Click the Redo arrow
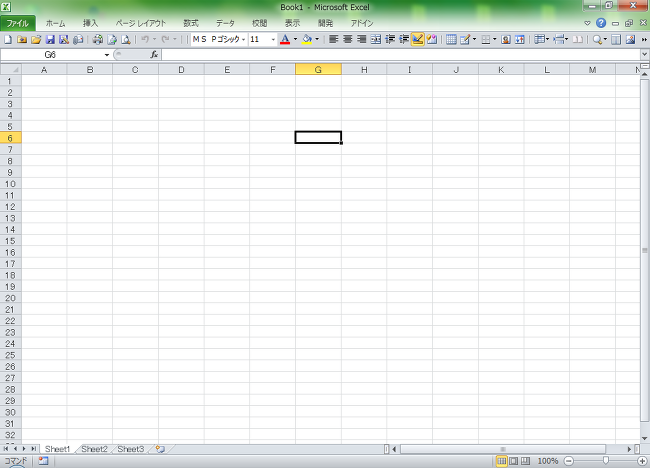 (165, 39)
